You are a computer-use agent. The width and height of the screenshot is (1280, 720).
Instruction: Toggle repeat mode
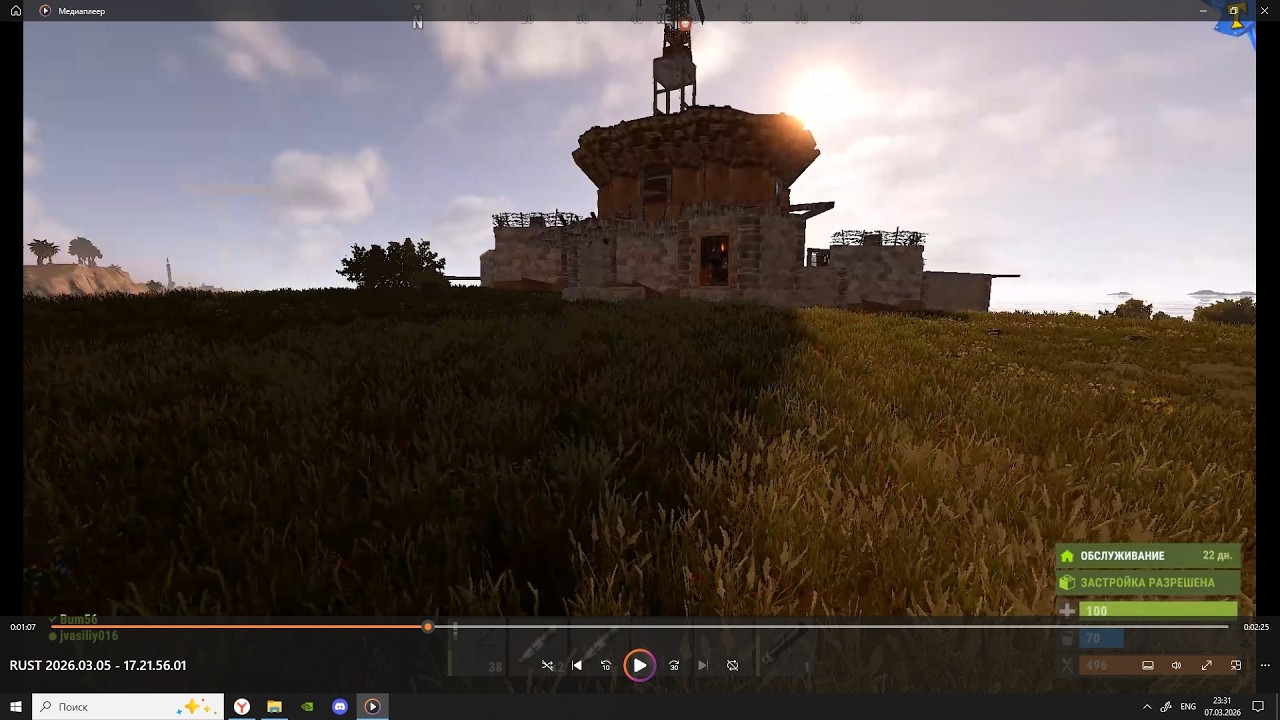point(733,665)
